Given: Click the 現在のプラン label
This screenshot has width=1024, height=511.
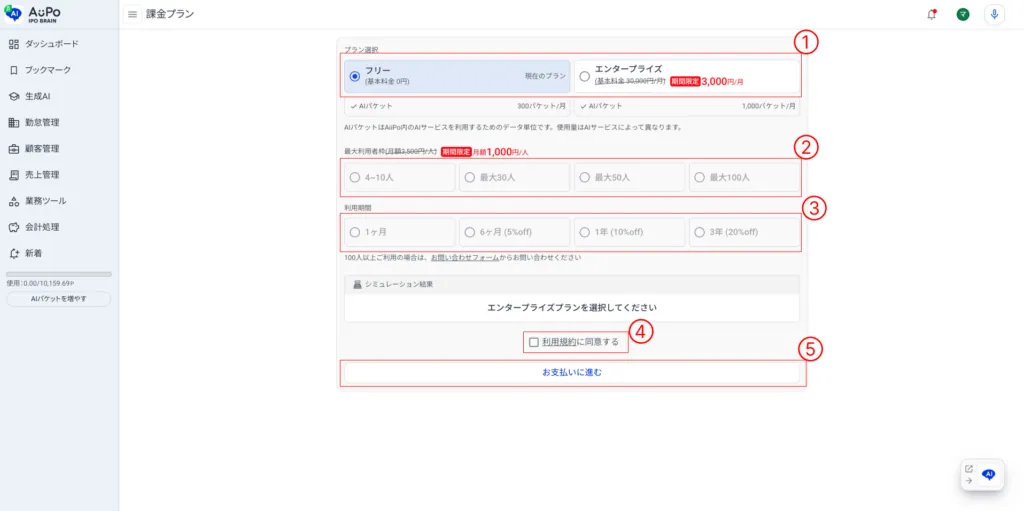Looking at the screenshot, I should tap(545, 76).
